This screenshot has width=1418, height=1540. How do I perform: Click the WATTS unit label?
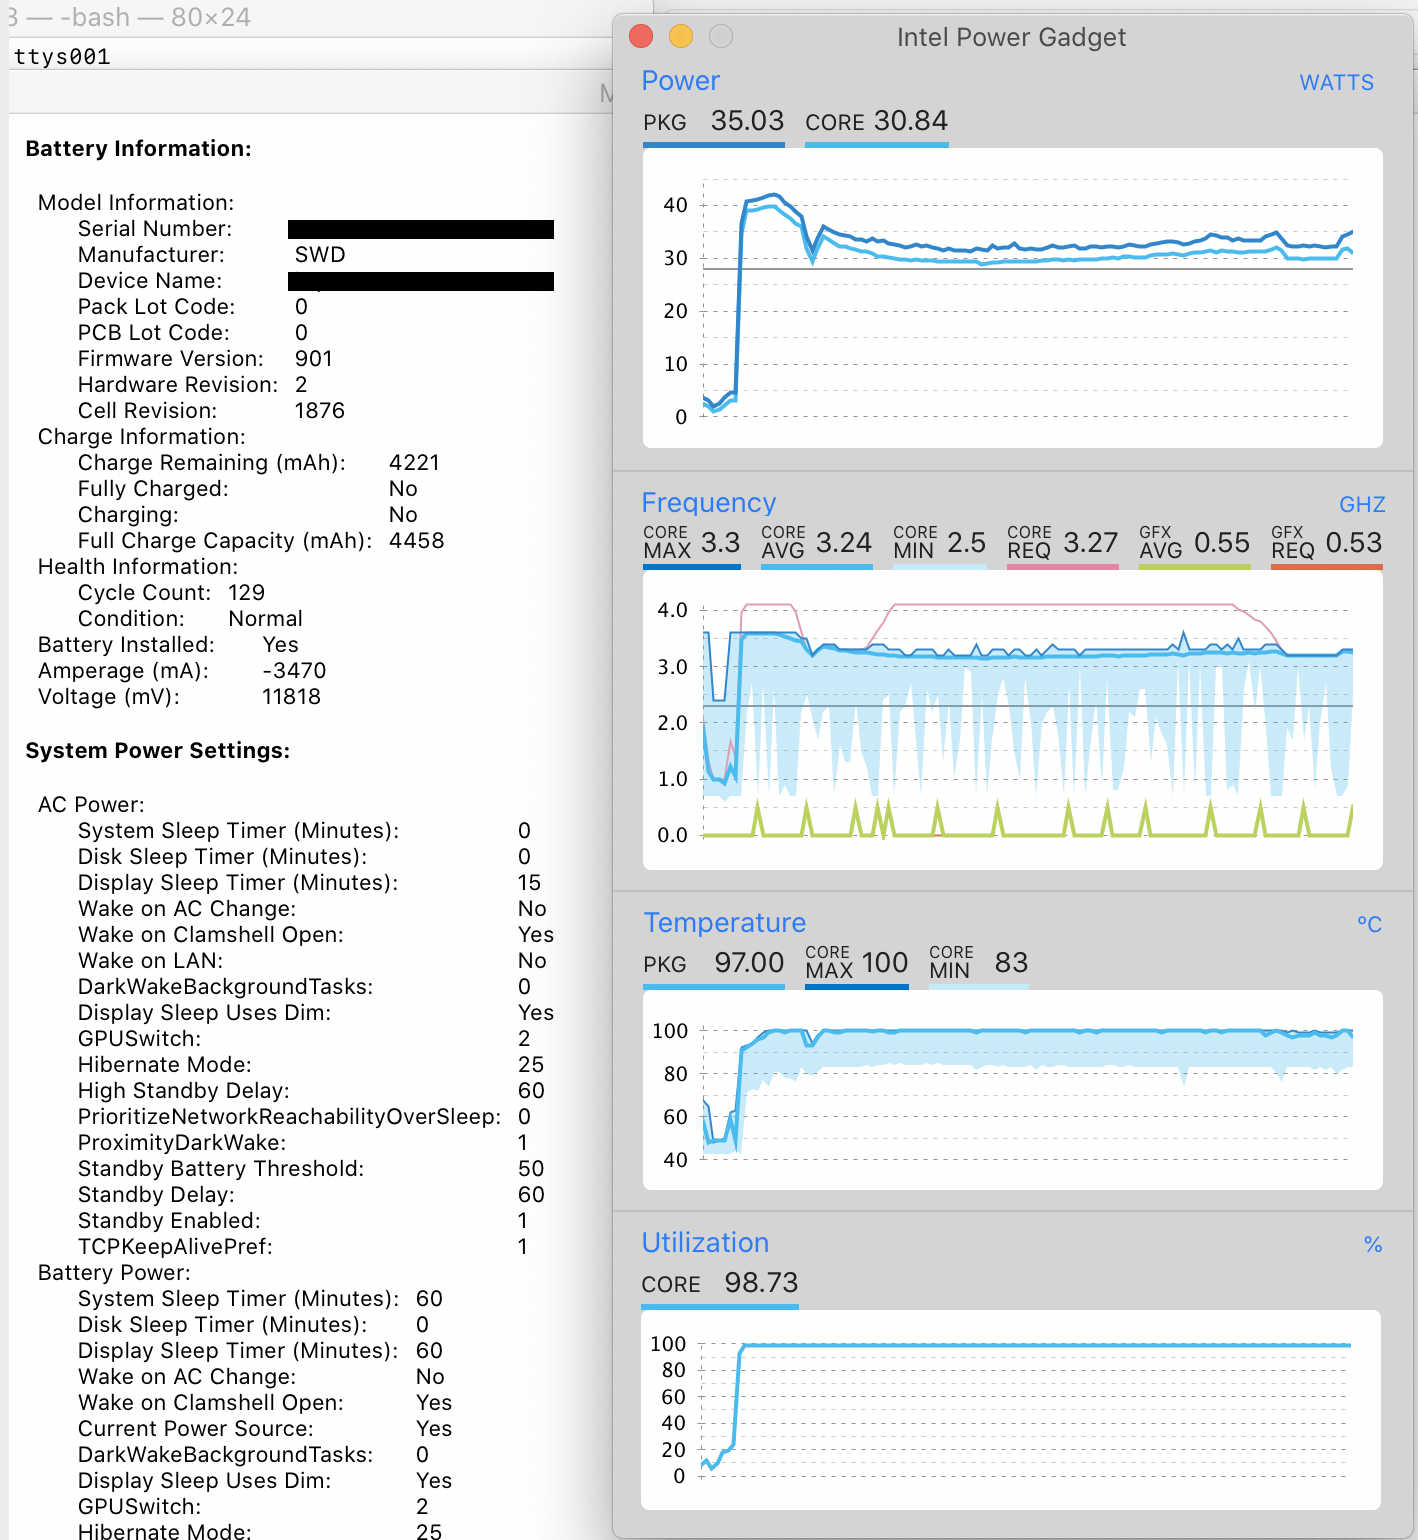click(1336, 83)
